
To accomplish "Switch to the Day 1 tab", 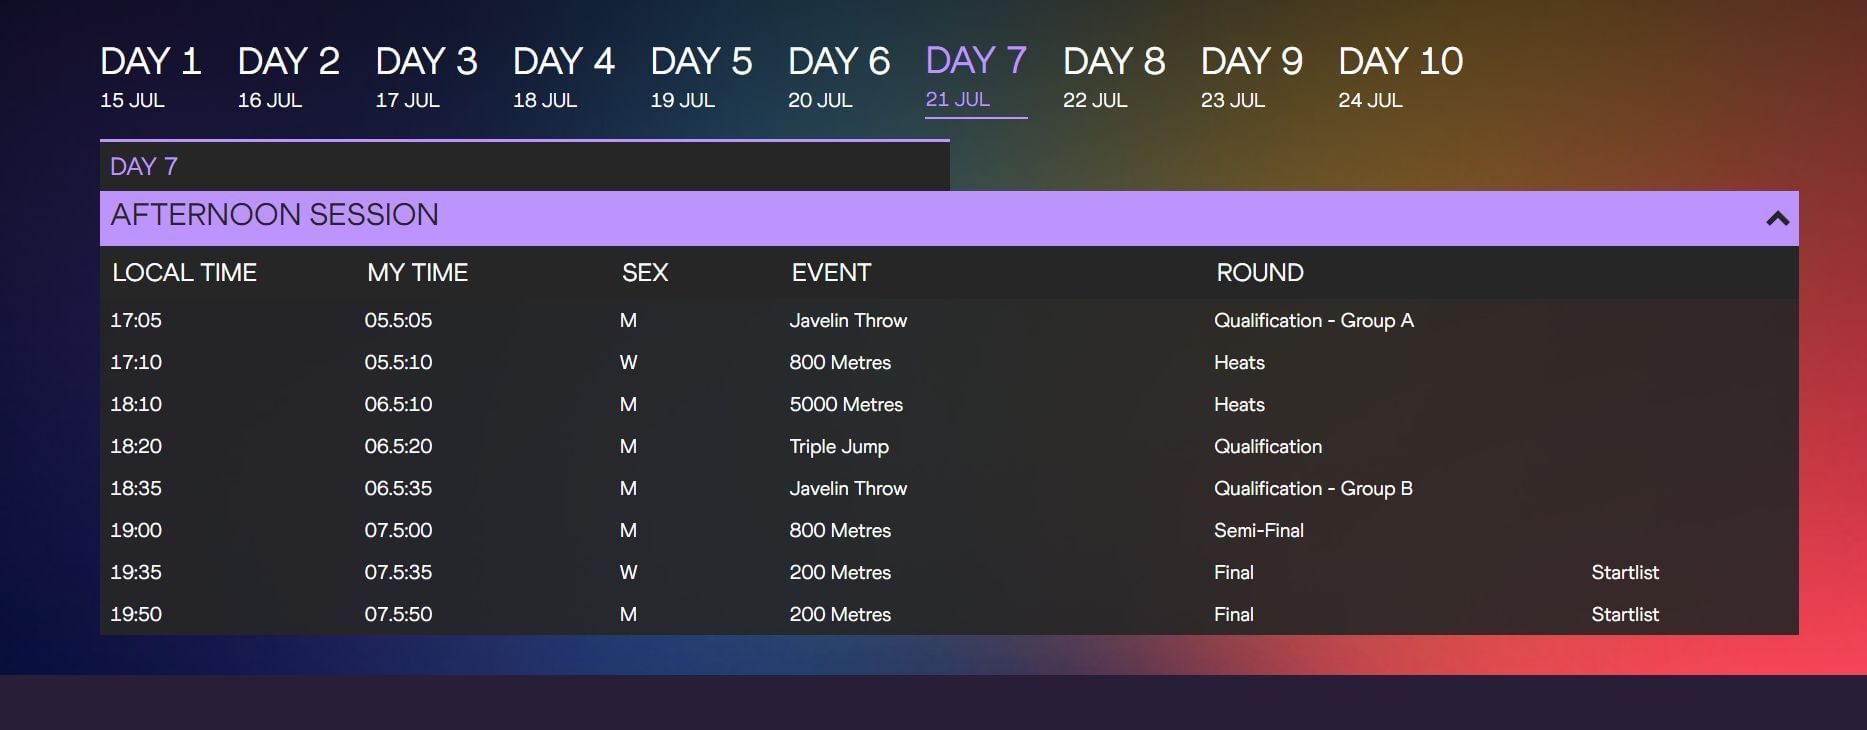I will pyautogui.click(x=150, y=75).
